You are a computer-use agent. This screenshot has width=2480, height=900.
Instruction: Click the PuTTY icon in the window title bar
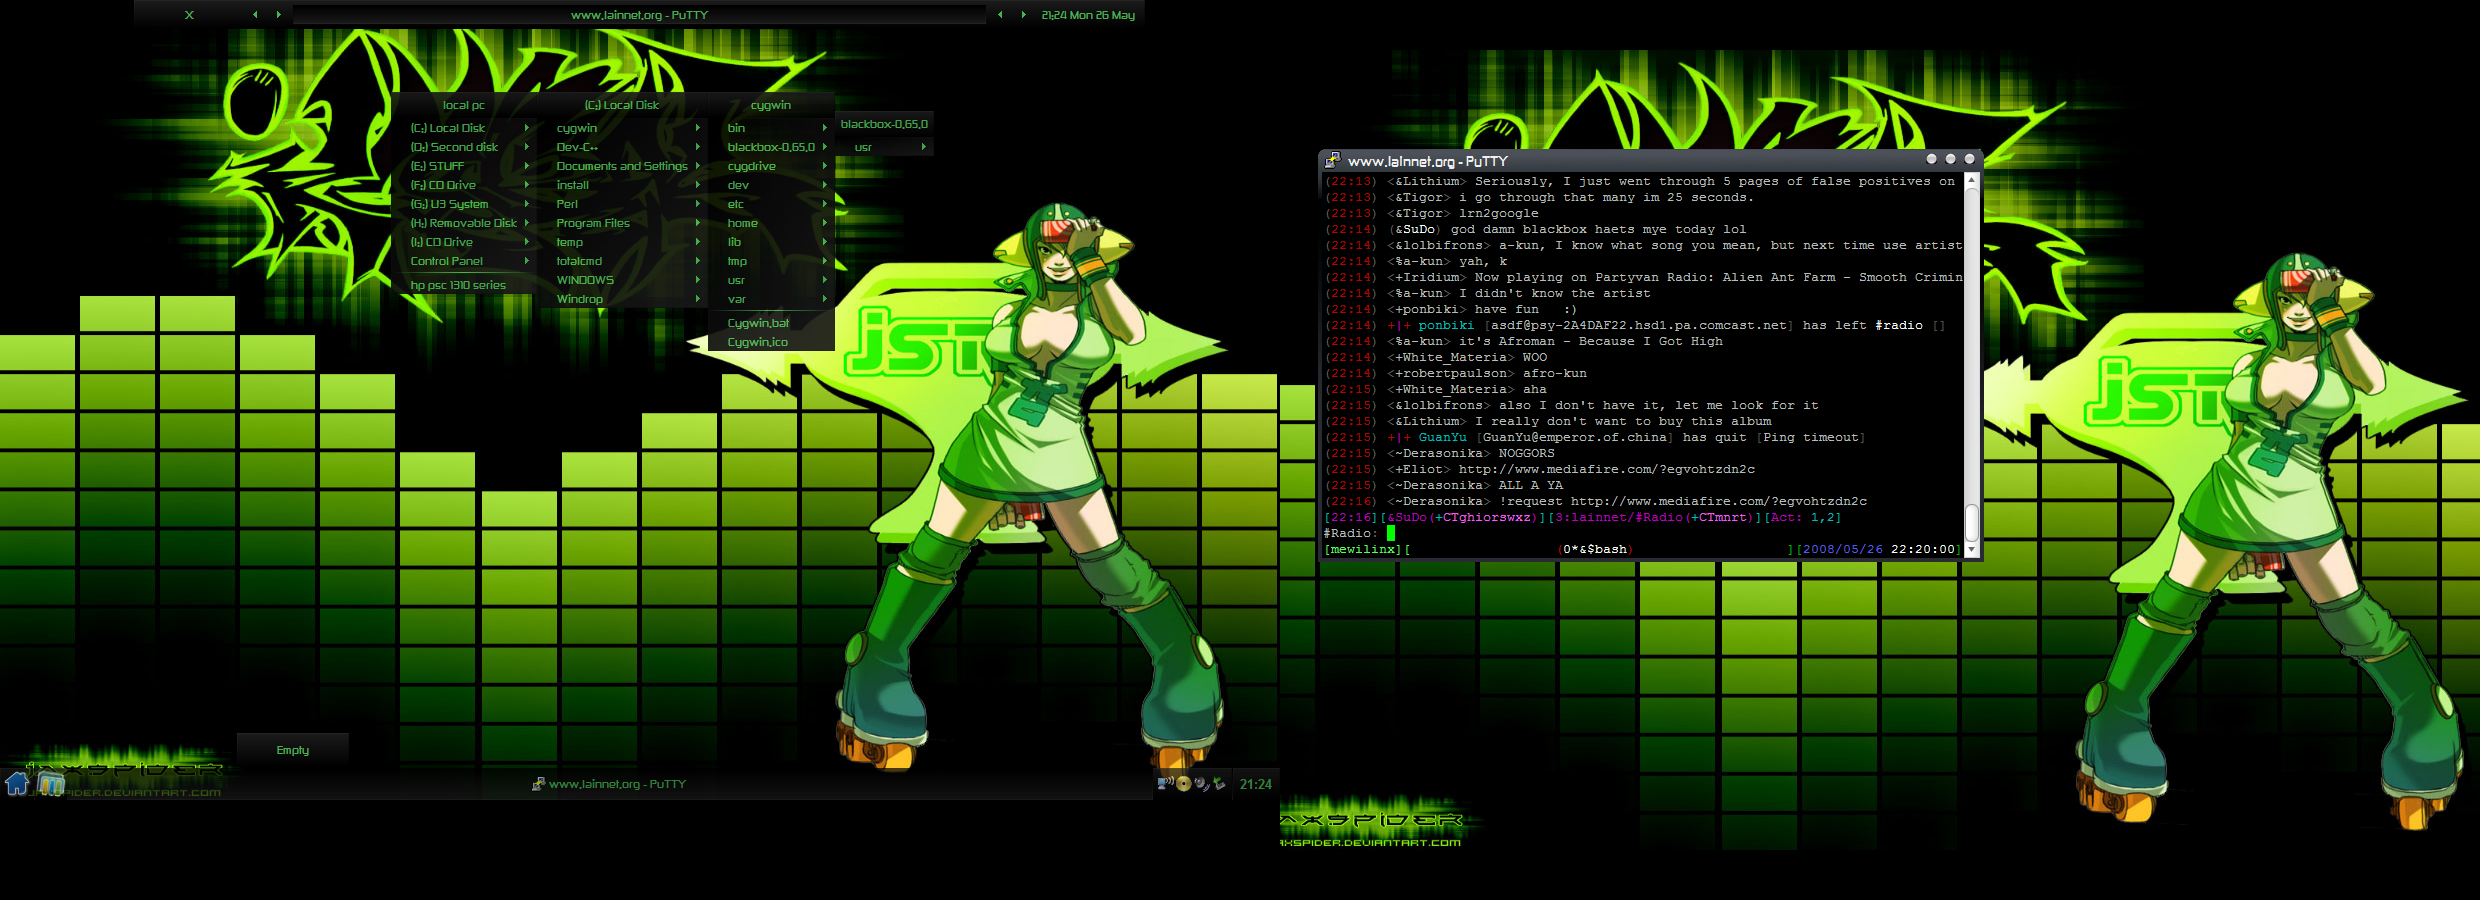(1332, 160)
